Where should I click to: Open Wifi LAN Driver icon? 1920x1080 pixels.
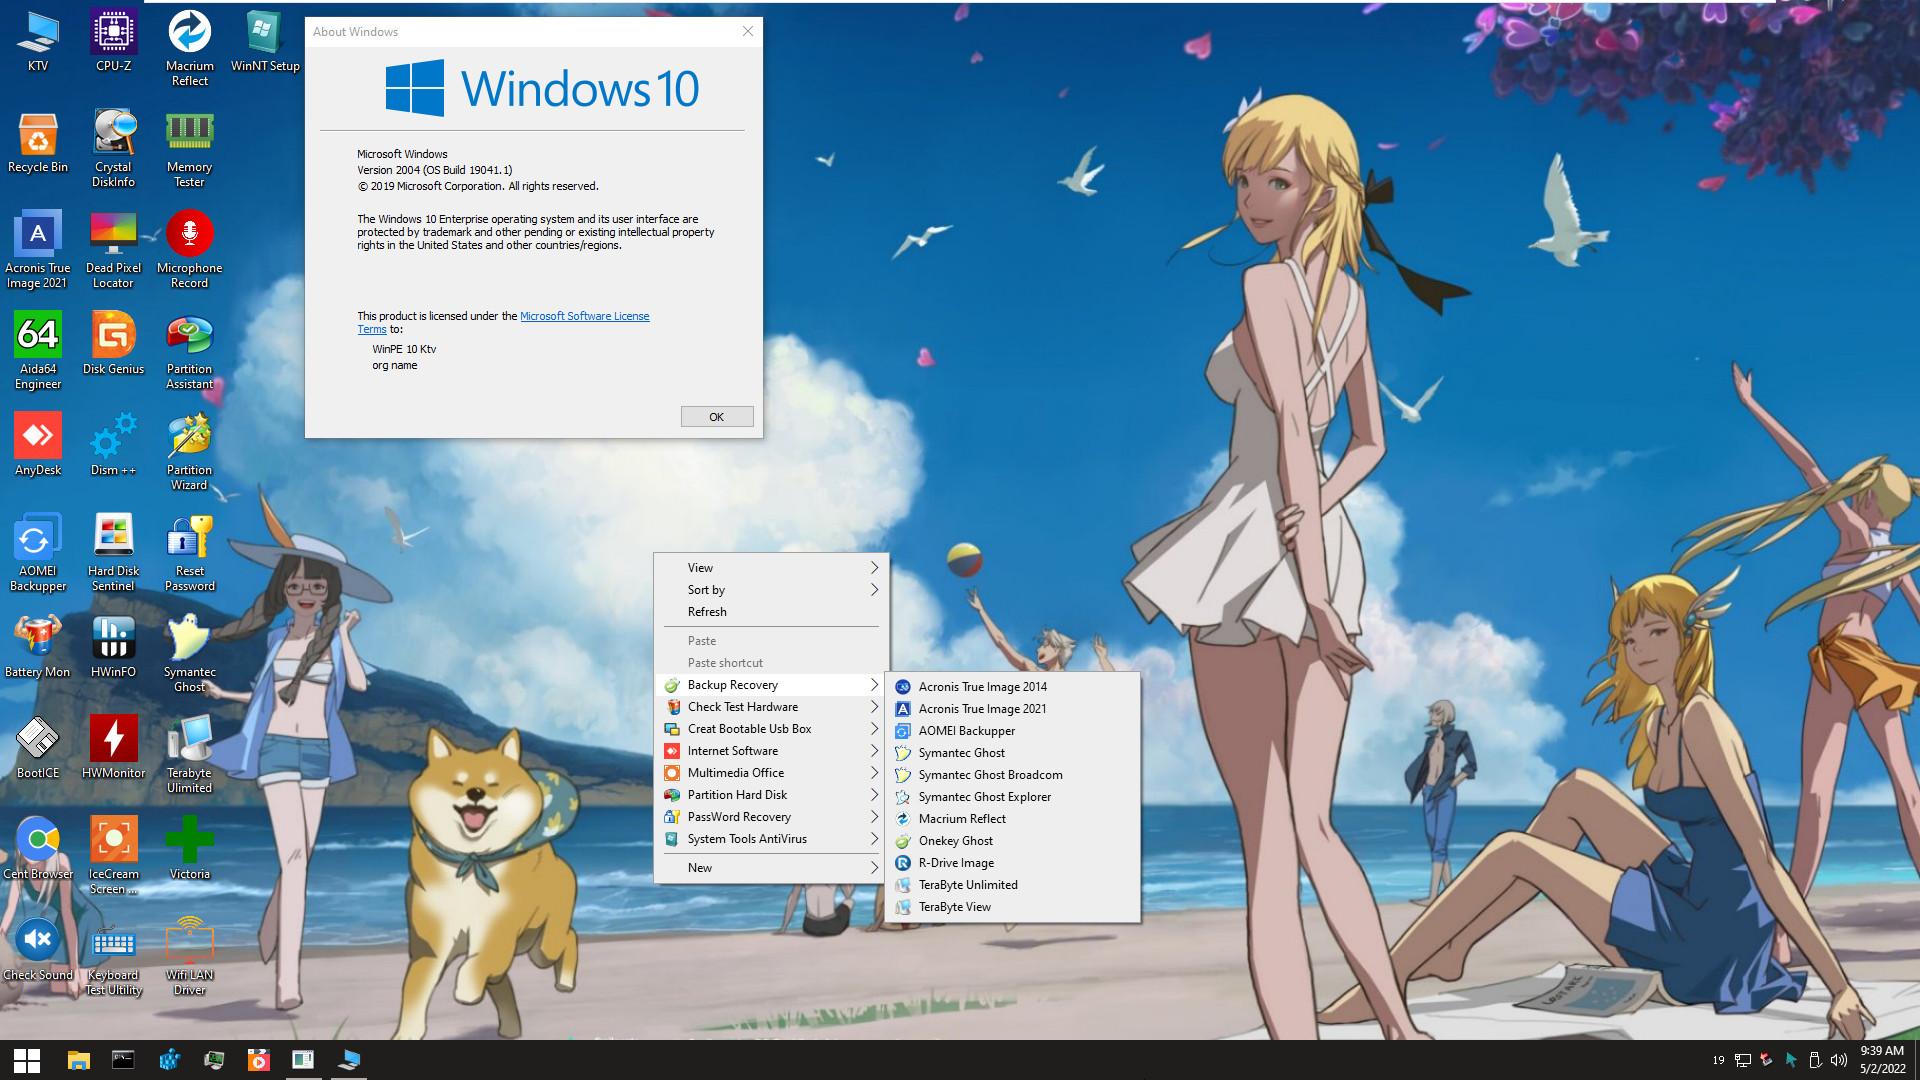[x=189, y=957]
